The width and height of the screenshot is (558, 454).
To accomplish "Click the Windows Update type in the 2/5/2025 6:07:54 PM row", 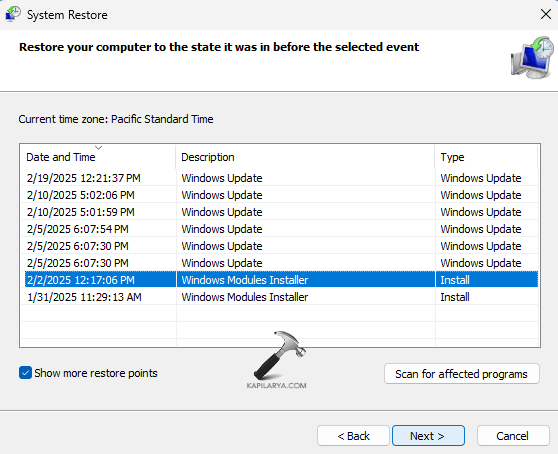I will [x=480, y=229].
